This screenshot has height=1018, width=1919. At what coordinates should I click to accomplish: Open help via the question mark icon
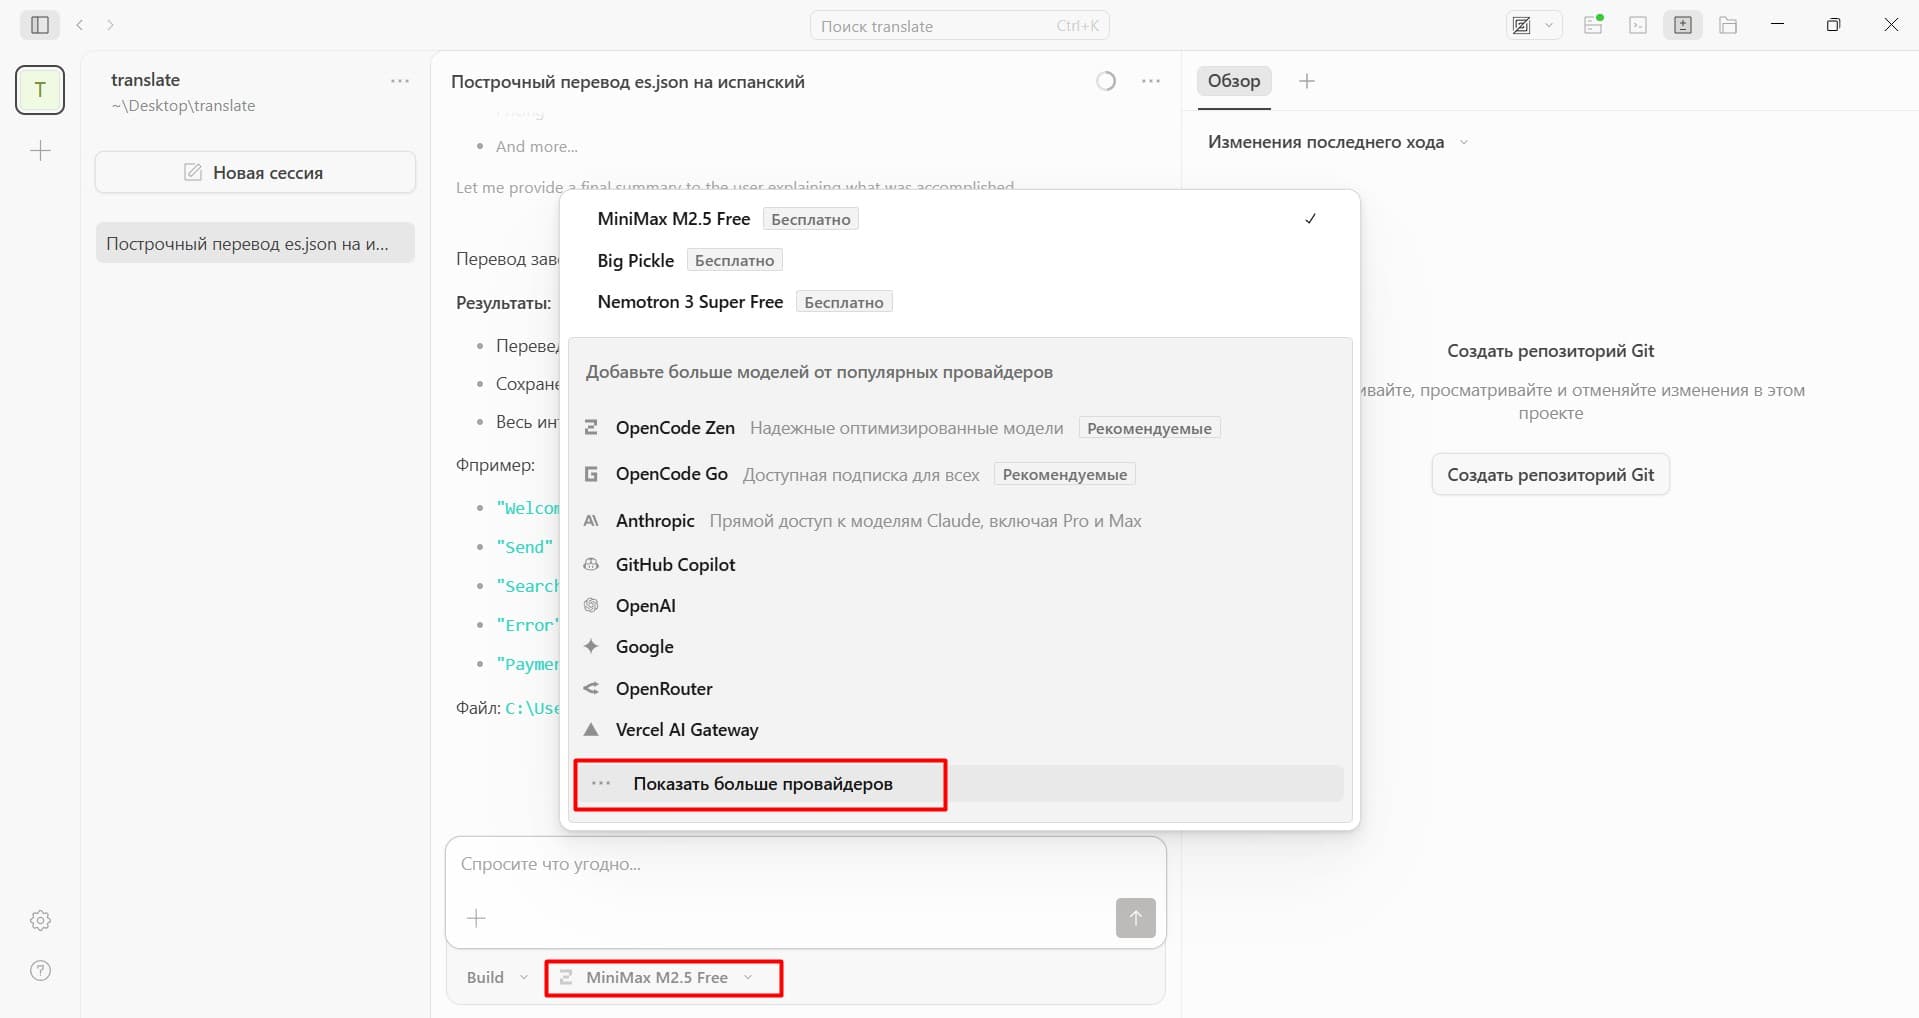[40, 970]
